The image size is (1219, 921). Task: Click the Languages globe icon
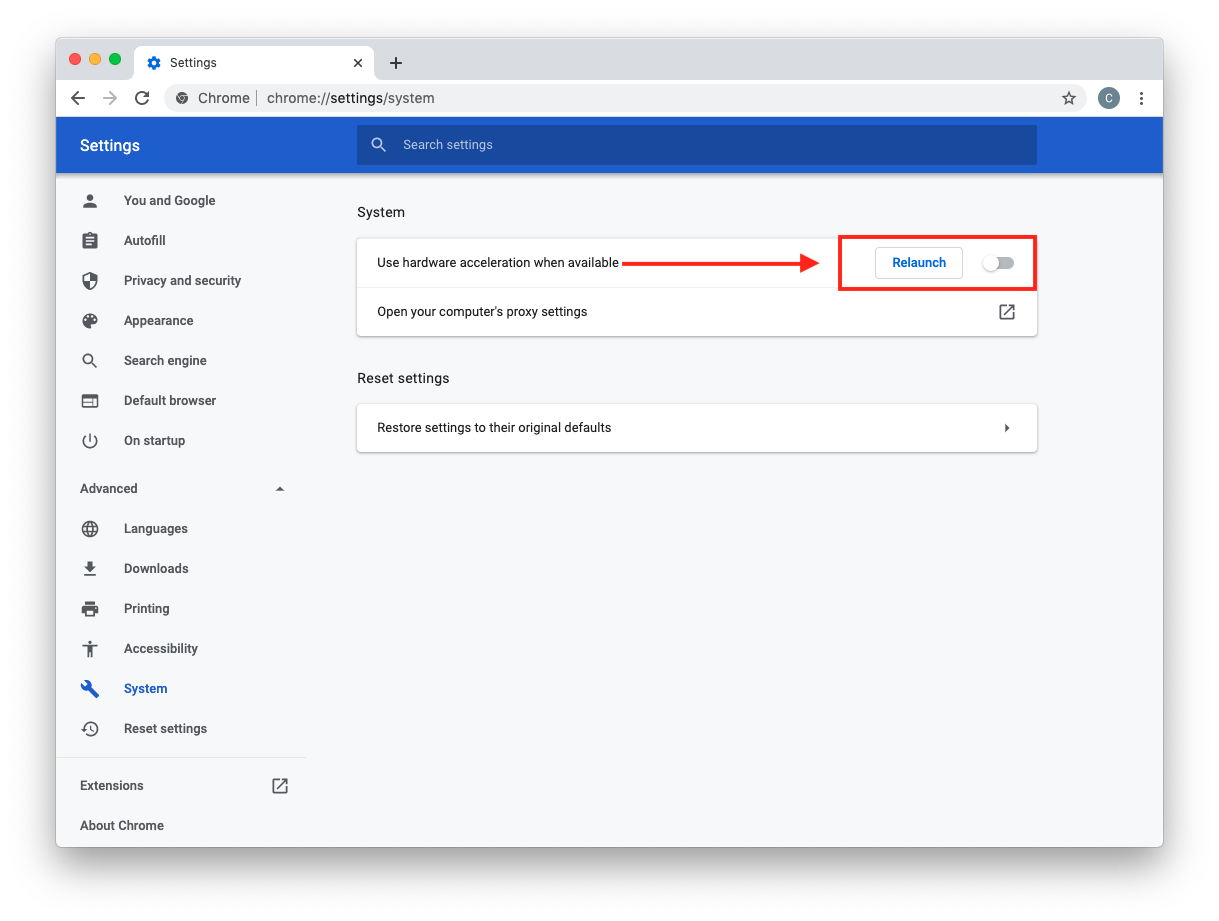(x=90, y=529)
